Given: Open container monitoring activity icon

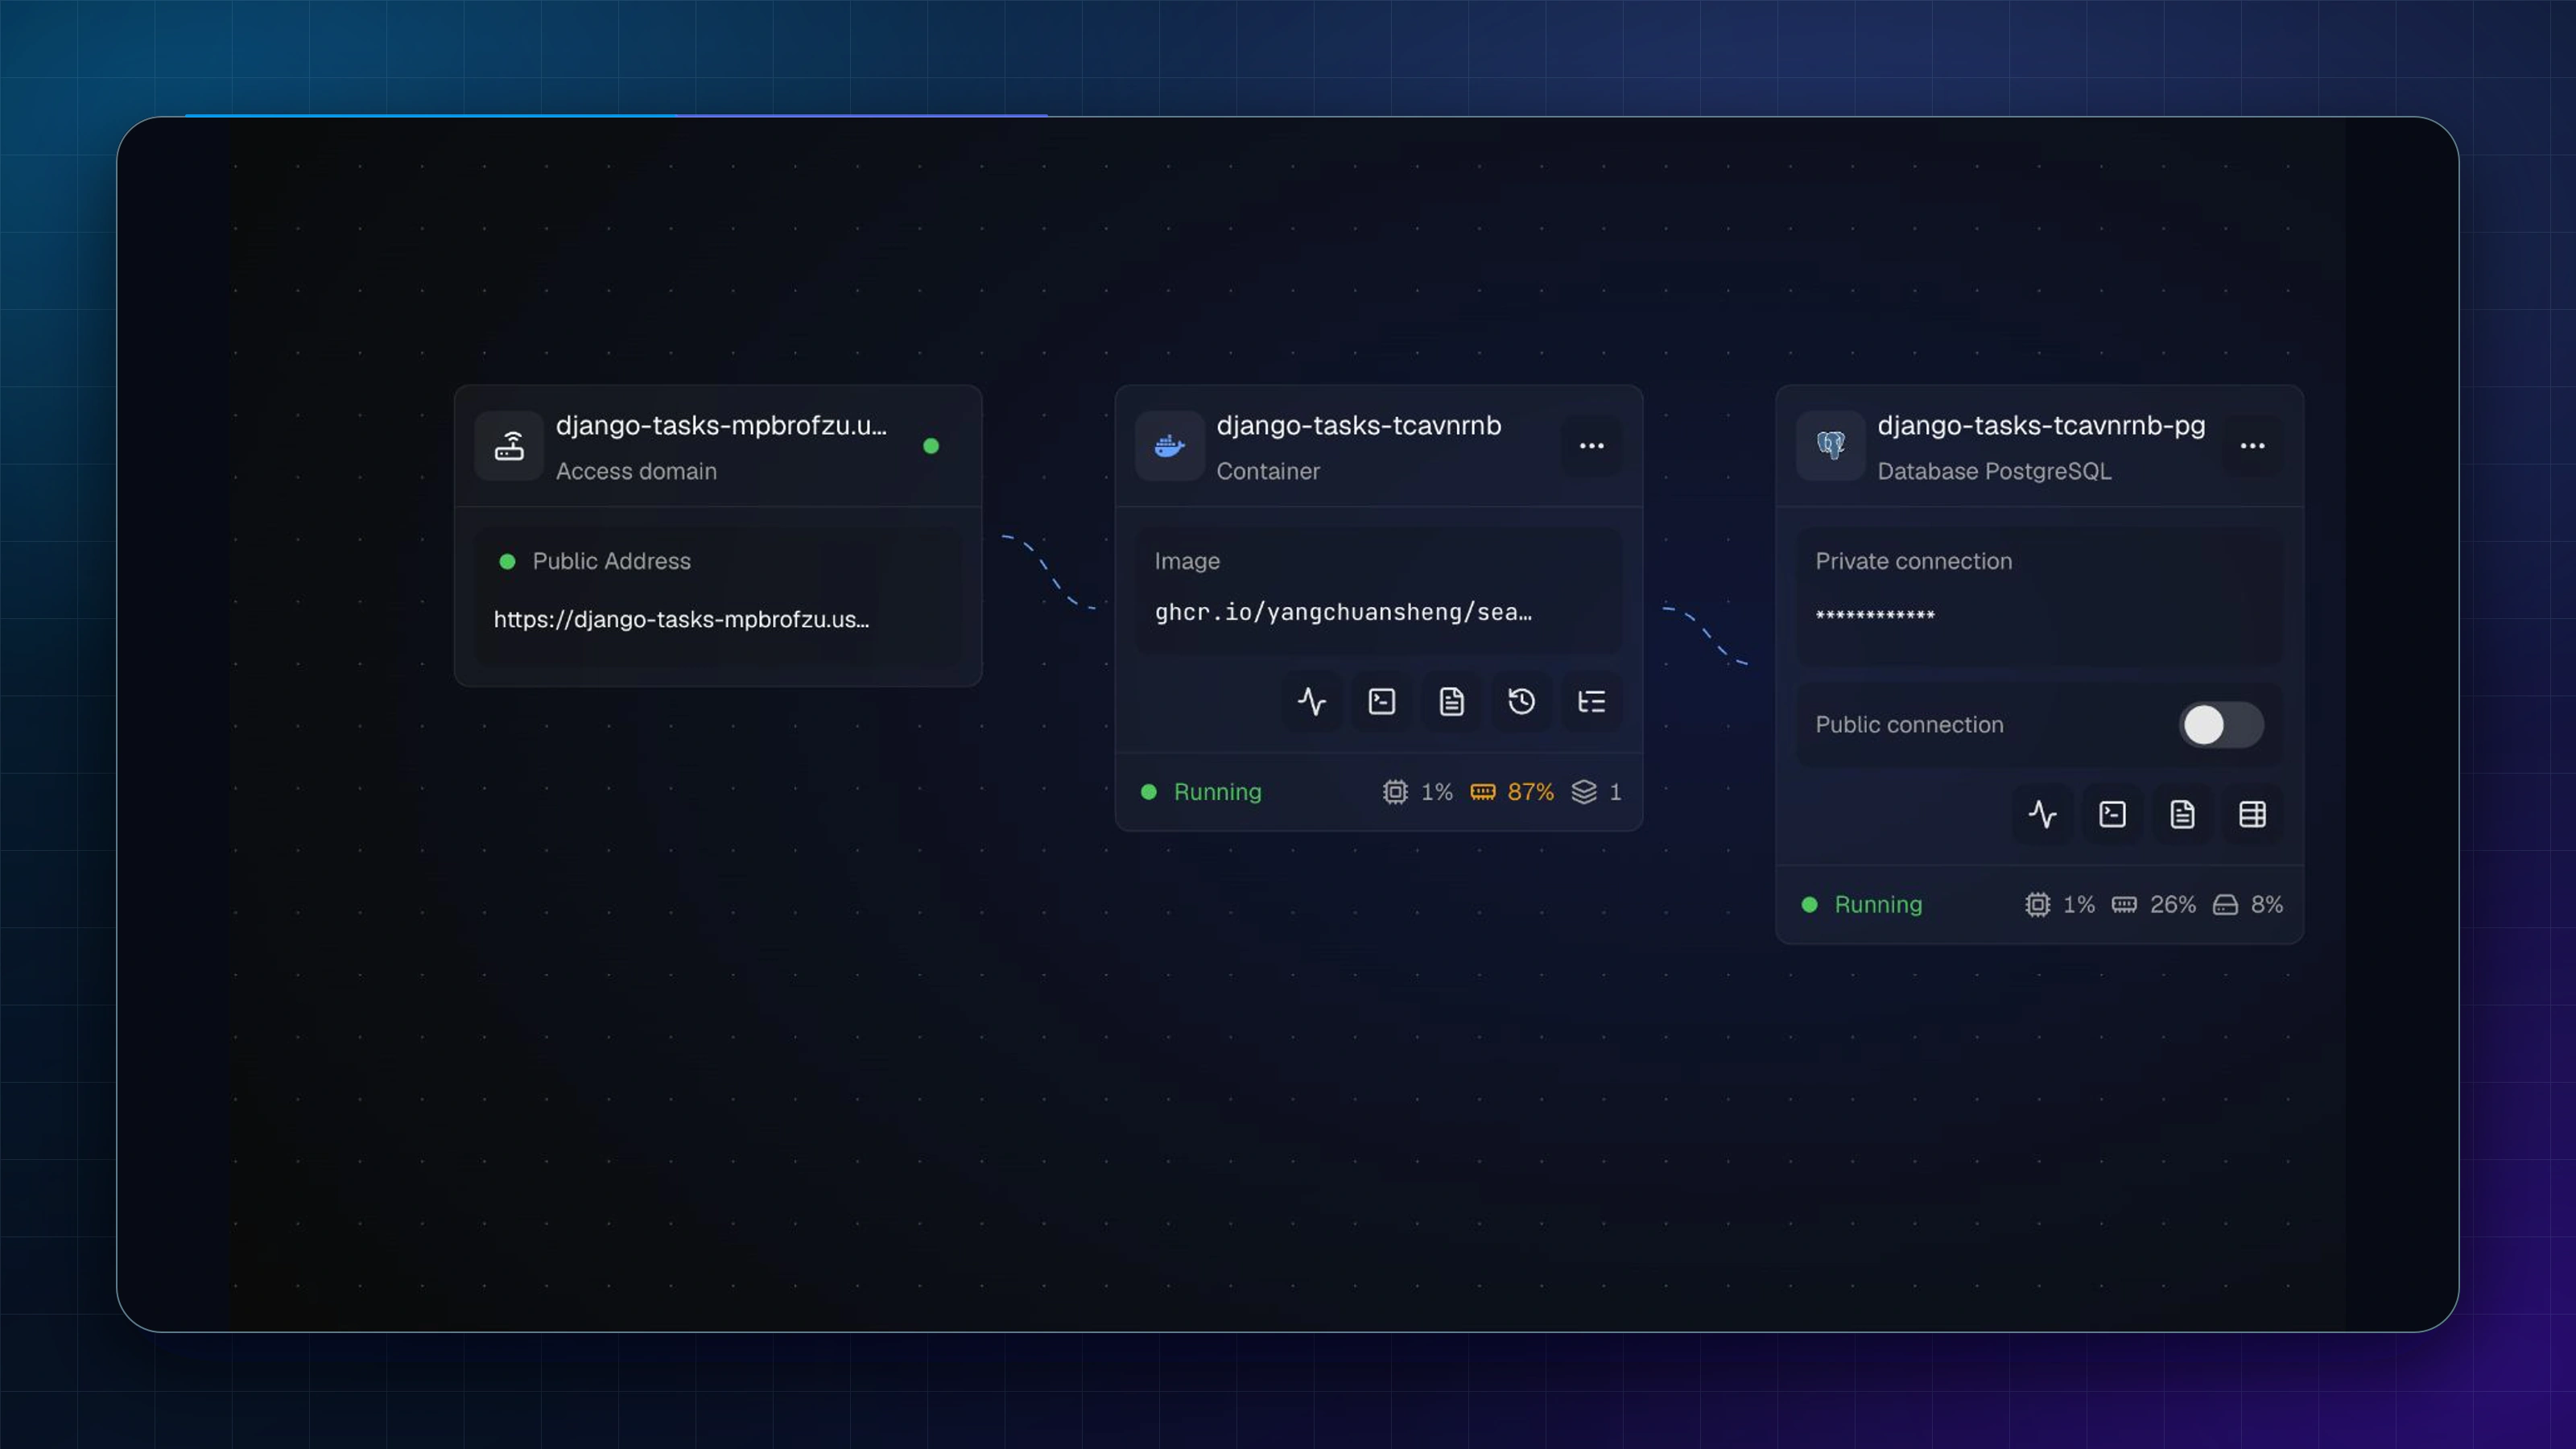Looking at the screenshot, I should click(1312, 702).
